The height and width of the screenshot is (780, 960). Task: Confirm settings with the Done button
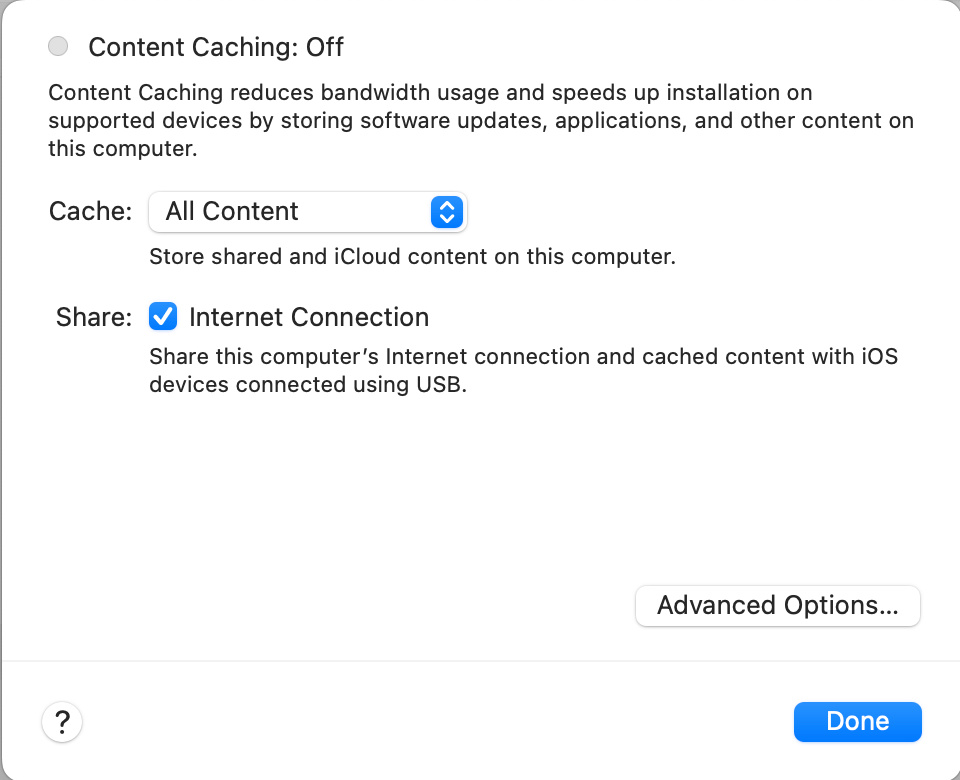(858, 722)
